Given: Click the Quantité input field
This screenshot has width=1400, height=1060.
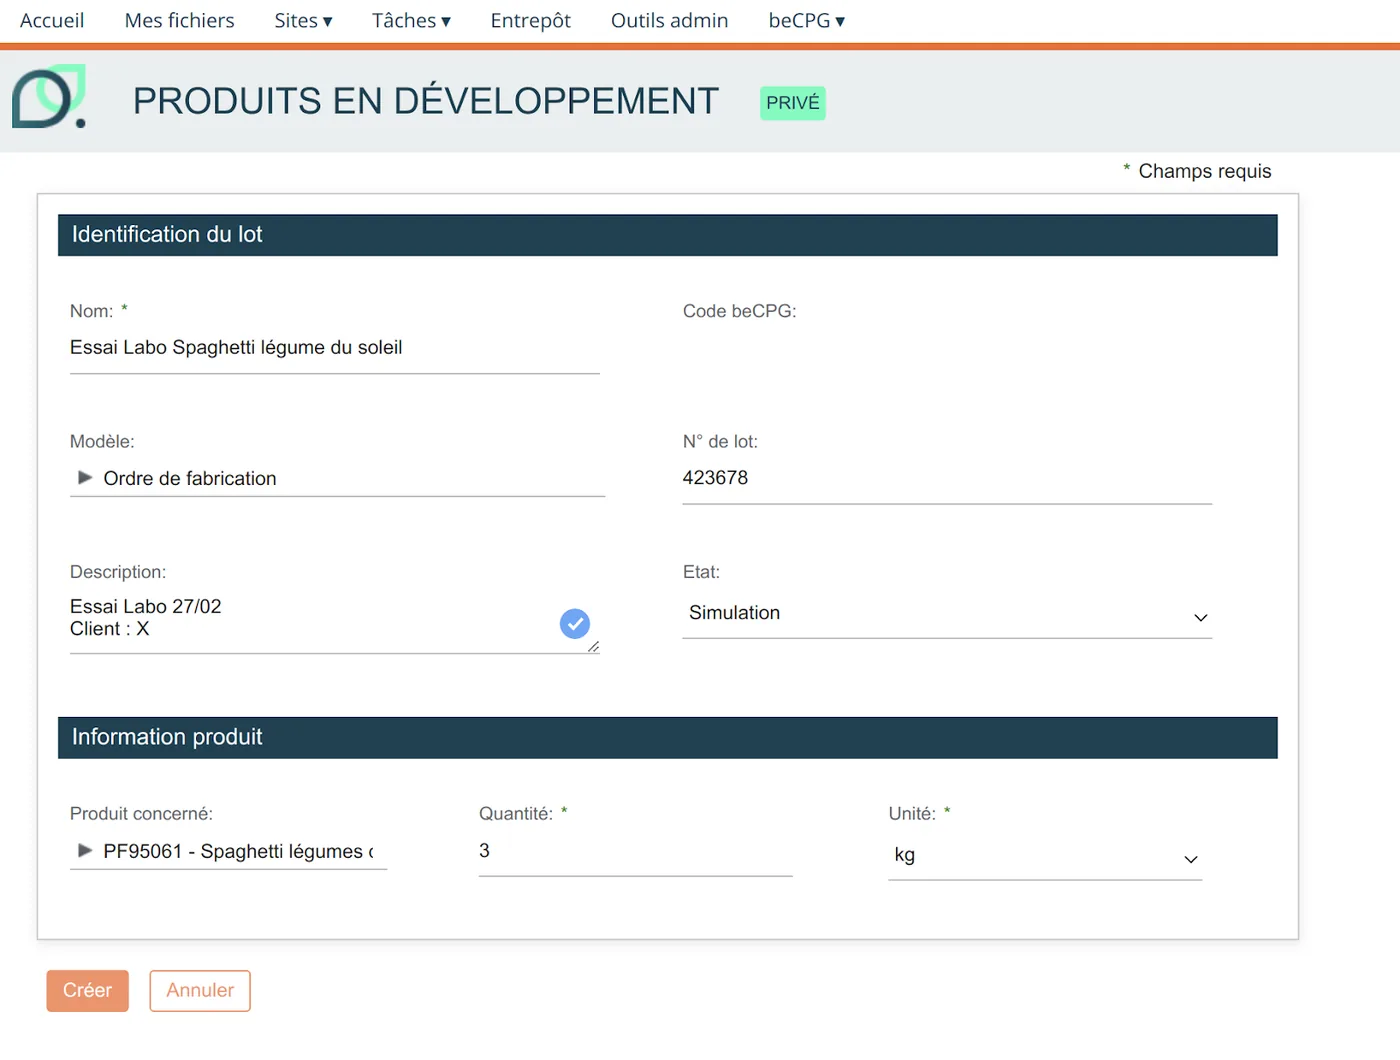Looking at the screenshot, I should (636, 852).
